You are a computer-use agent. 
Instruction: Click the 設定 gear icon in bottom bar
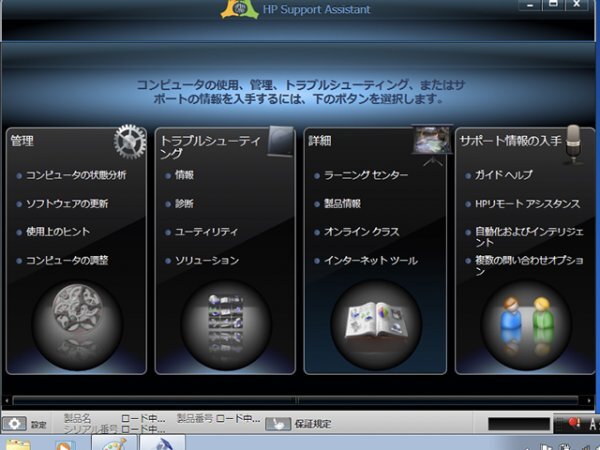point(15,424)
